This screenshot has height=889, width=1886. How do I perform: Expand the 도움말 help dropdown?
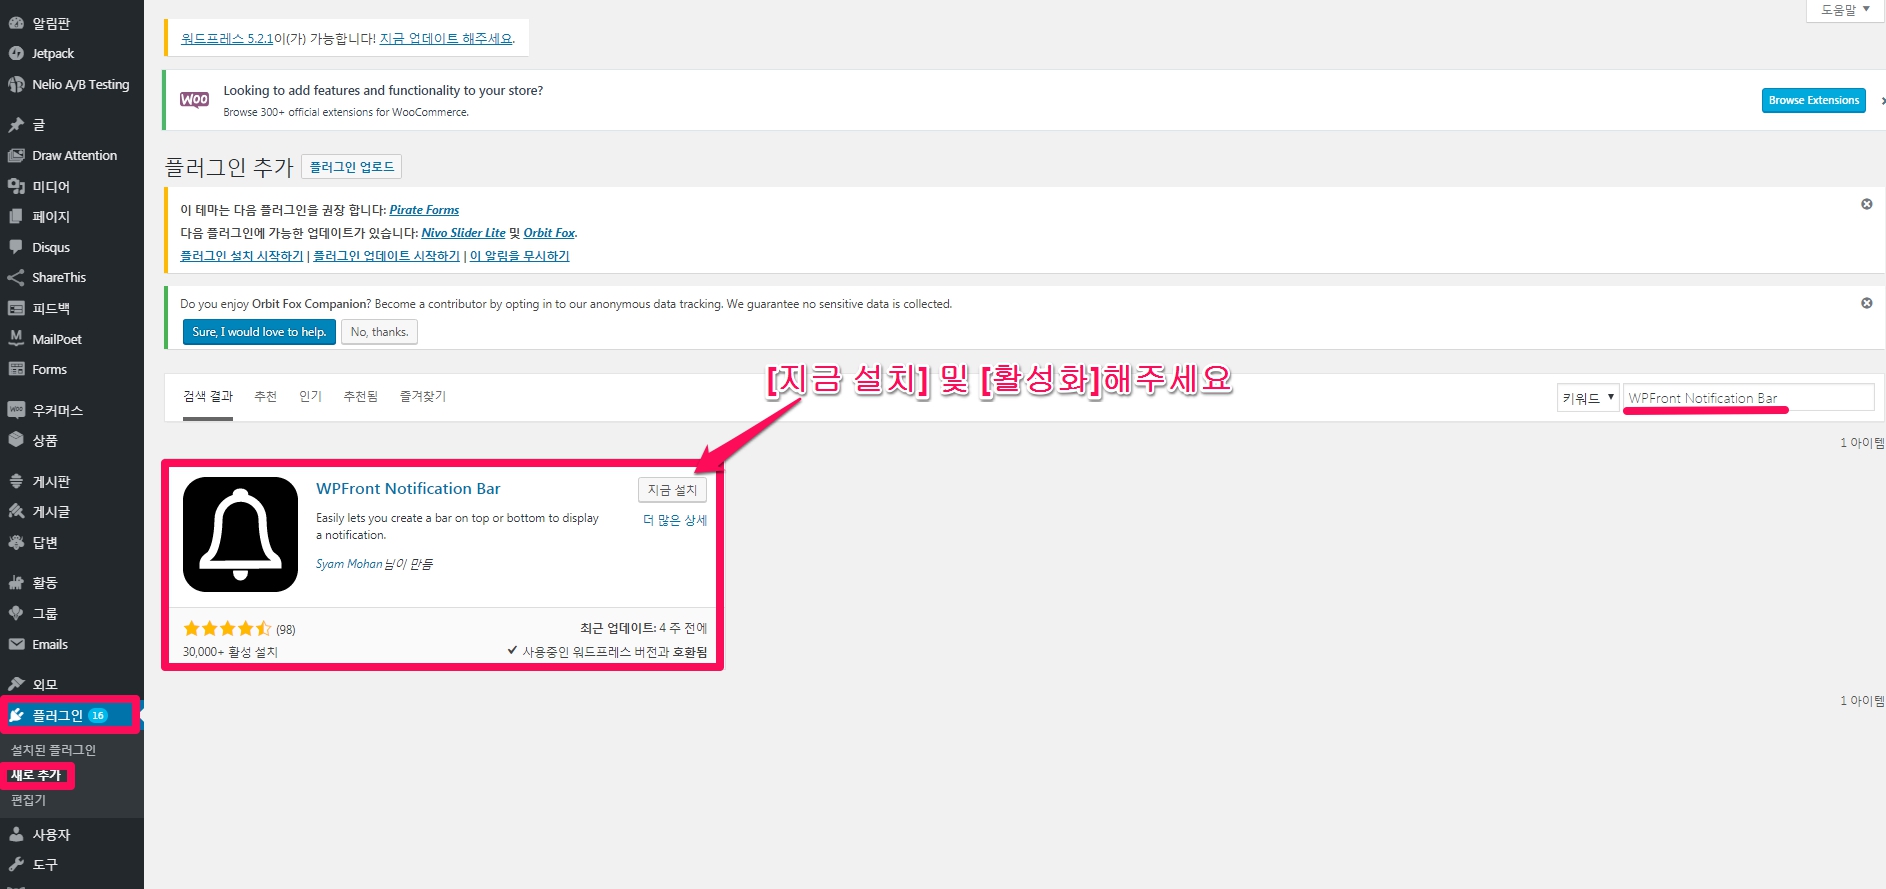tap(1844, 10)
